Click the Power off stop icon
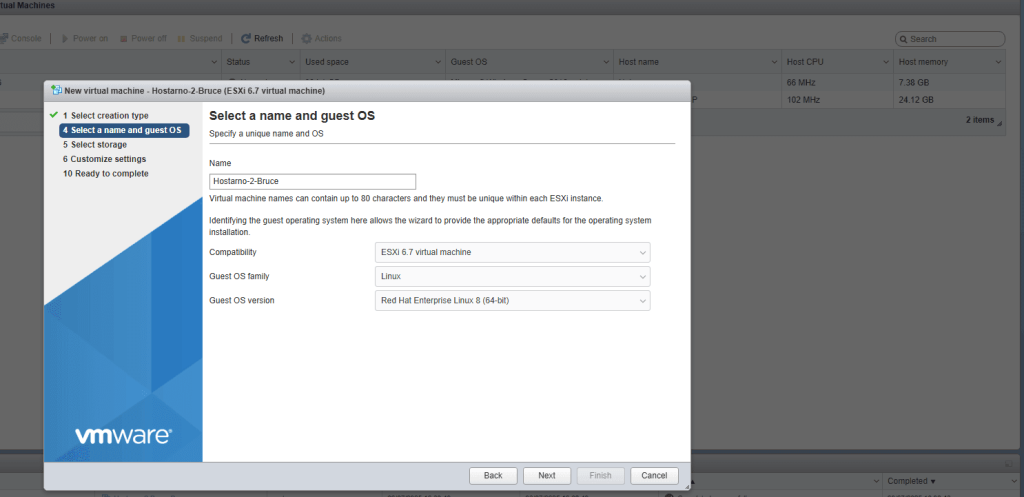 (x=124, y=39)
